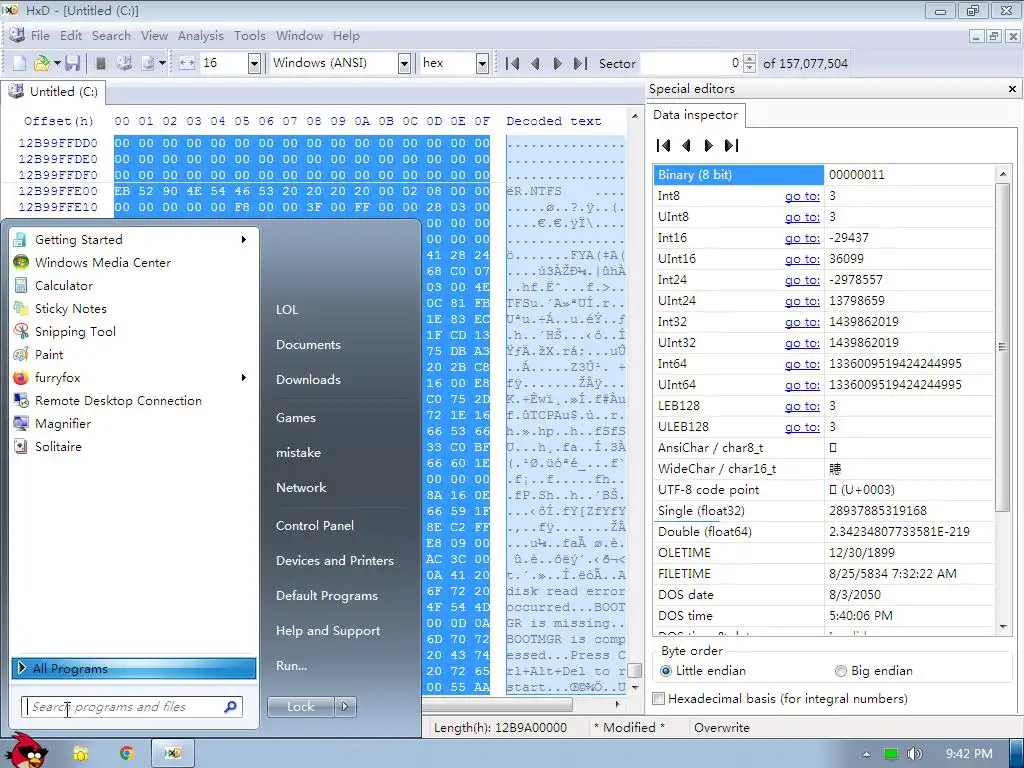Expand All Programs list
Screen dimensions: 1024x768
tap(134, 669)
